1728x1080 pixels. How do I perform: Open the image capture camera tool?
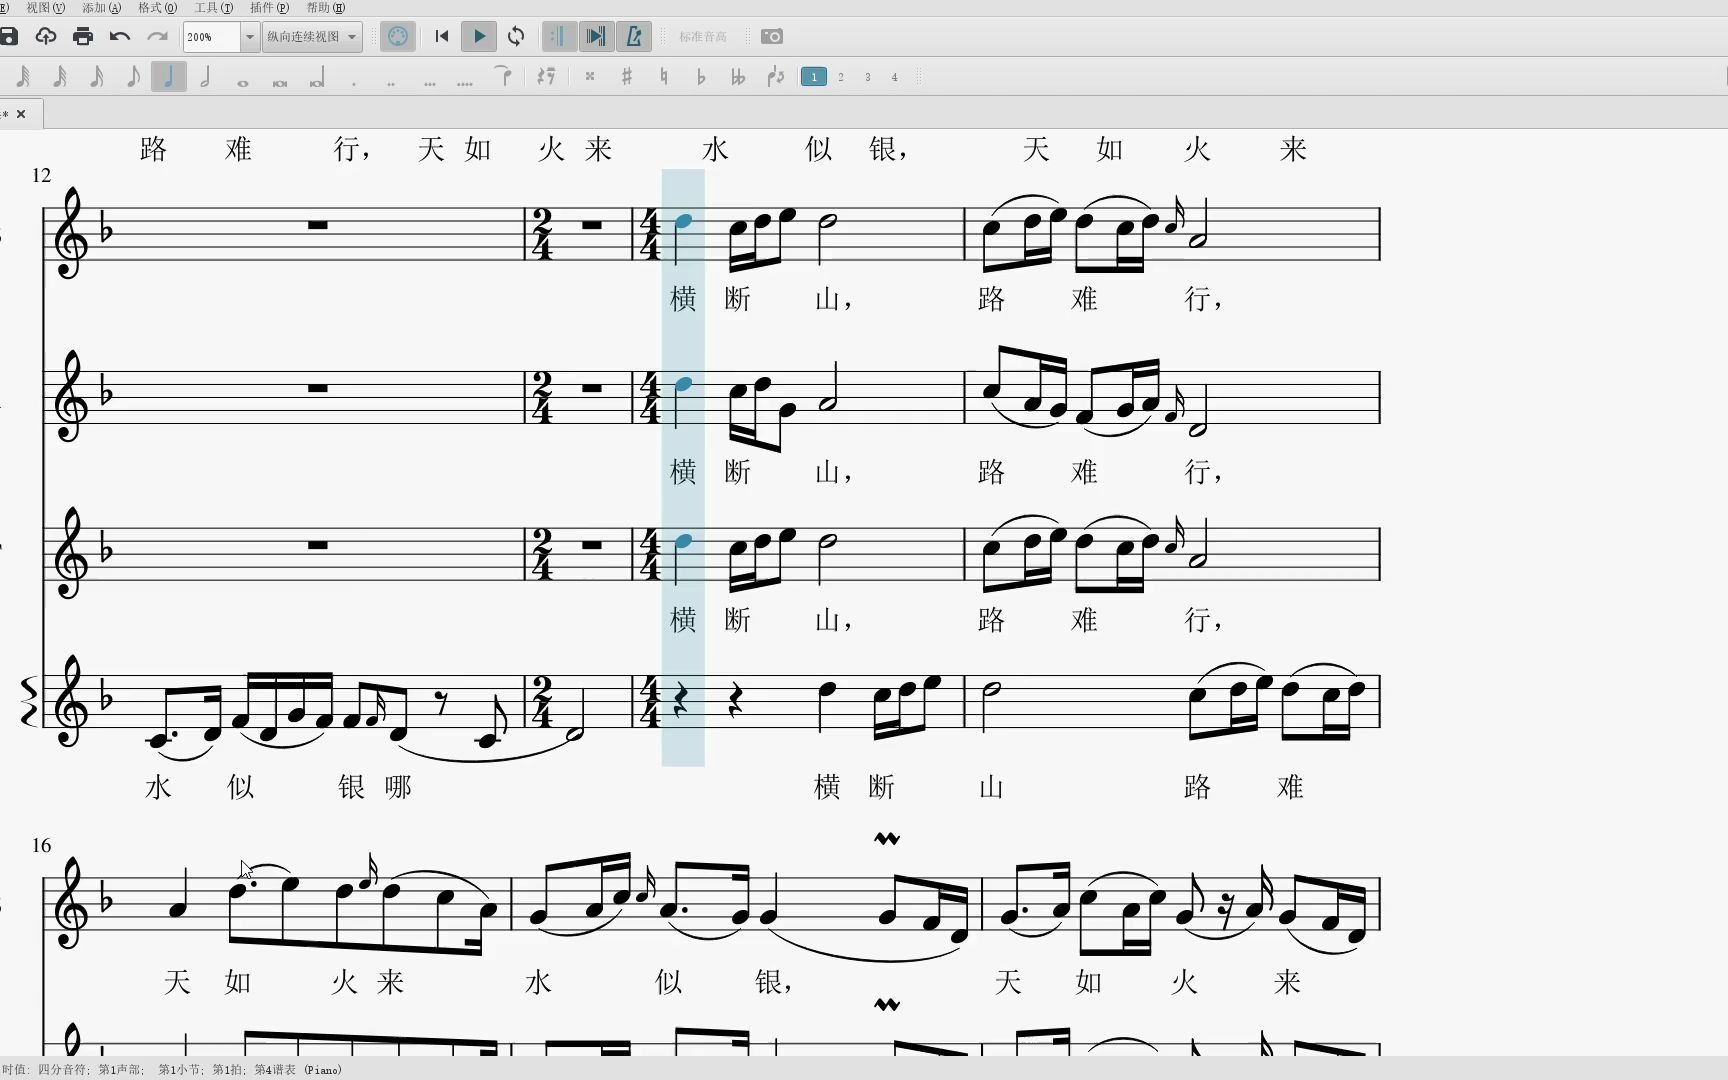pos(772,37)
